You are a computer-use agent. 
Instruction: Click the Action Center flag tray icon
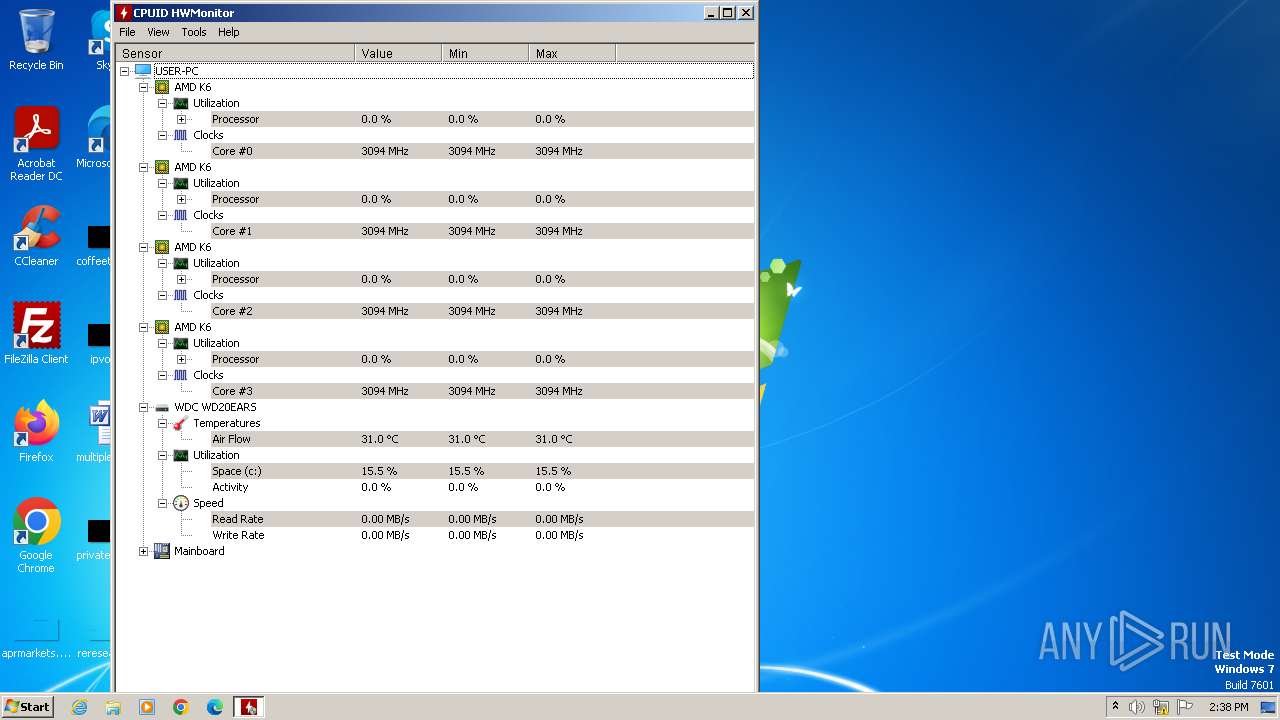[1185, 707]
